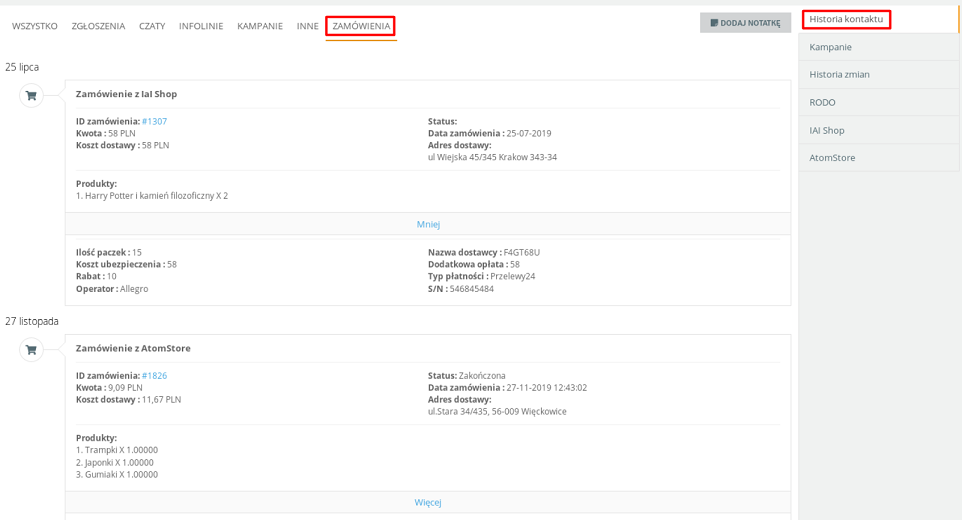
Task: Click the S/N 546845484 row
Action: (461, 289)
